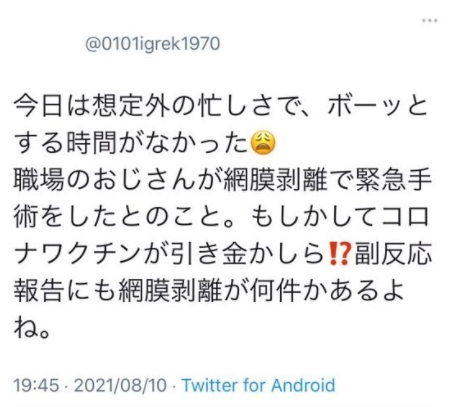Select the word もしかして
The width and height of the screenshot is (453, 407).
tap(311, 217)
